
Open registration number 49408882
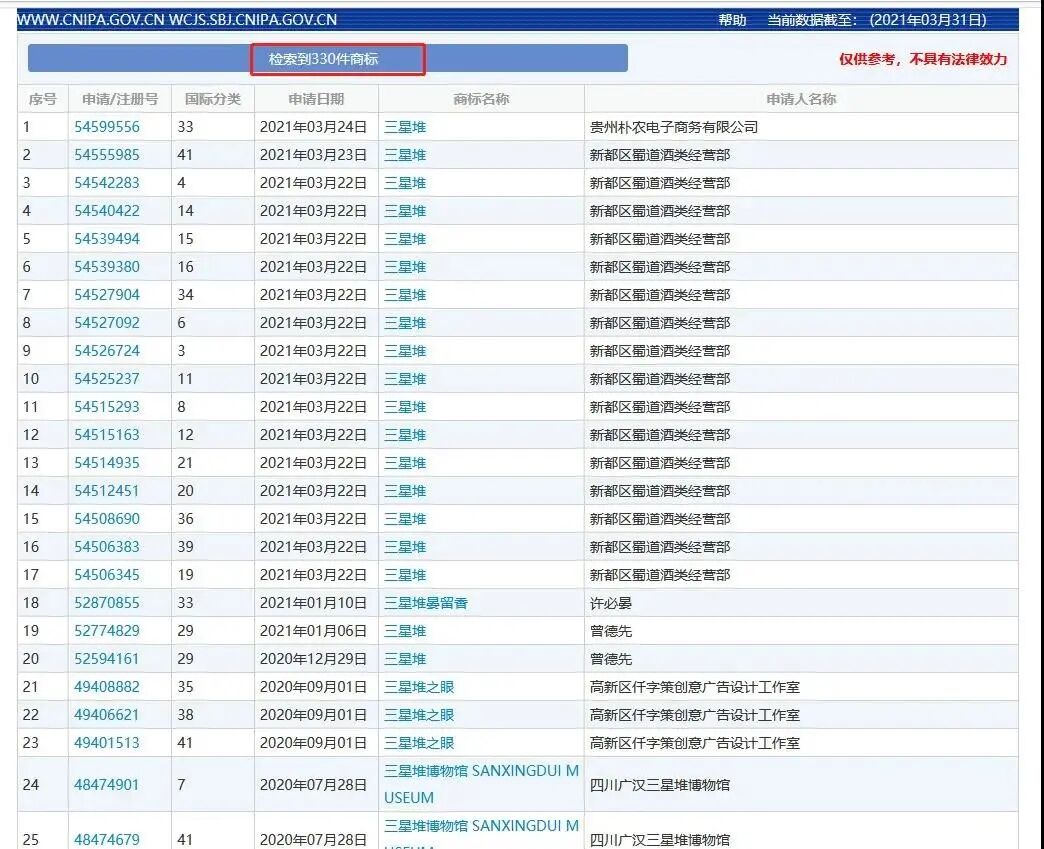click(107, 686)
